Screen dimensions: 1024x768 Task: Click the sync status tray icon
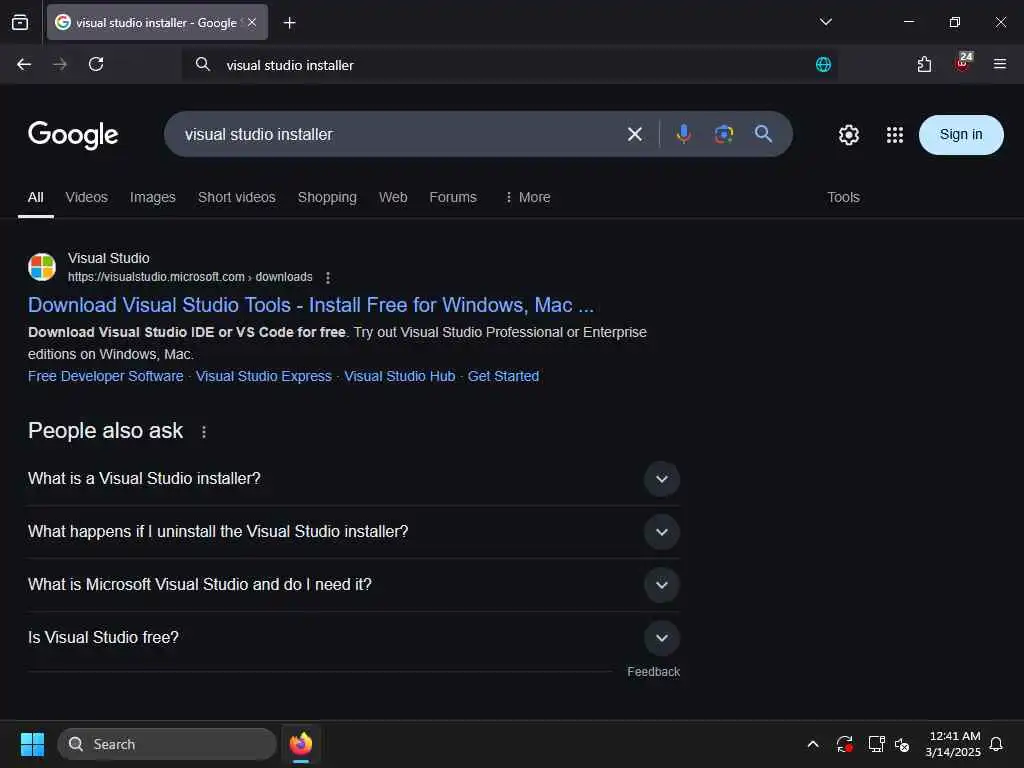click(844, 744)
